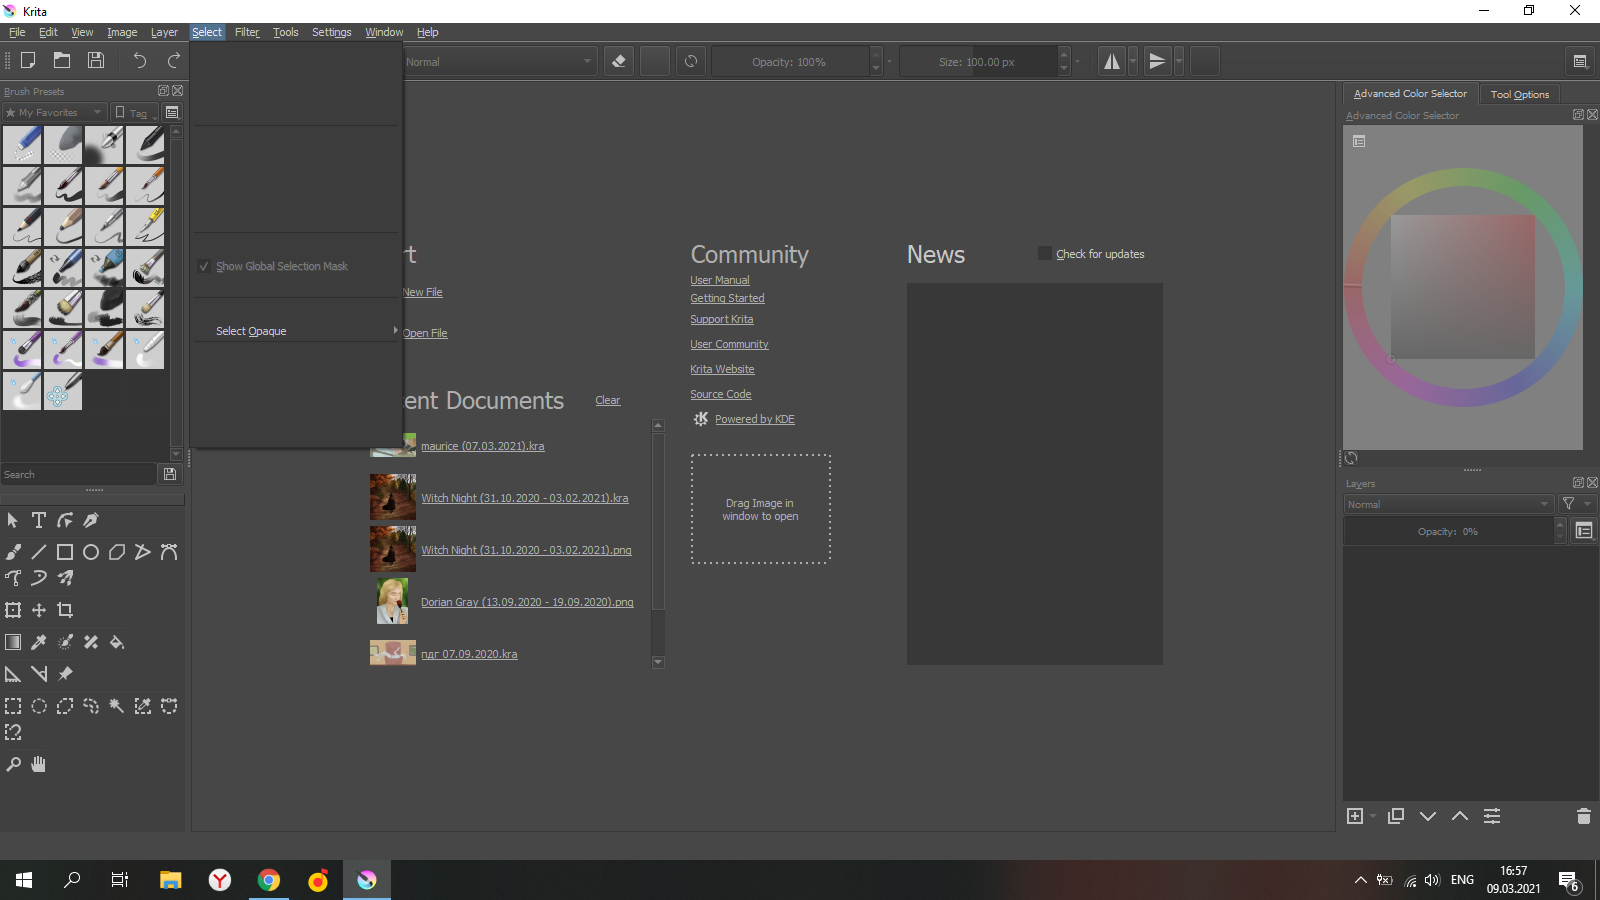
Task: Open the Filter menu
Action: (247, 32)
